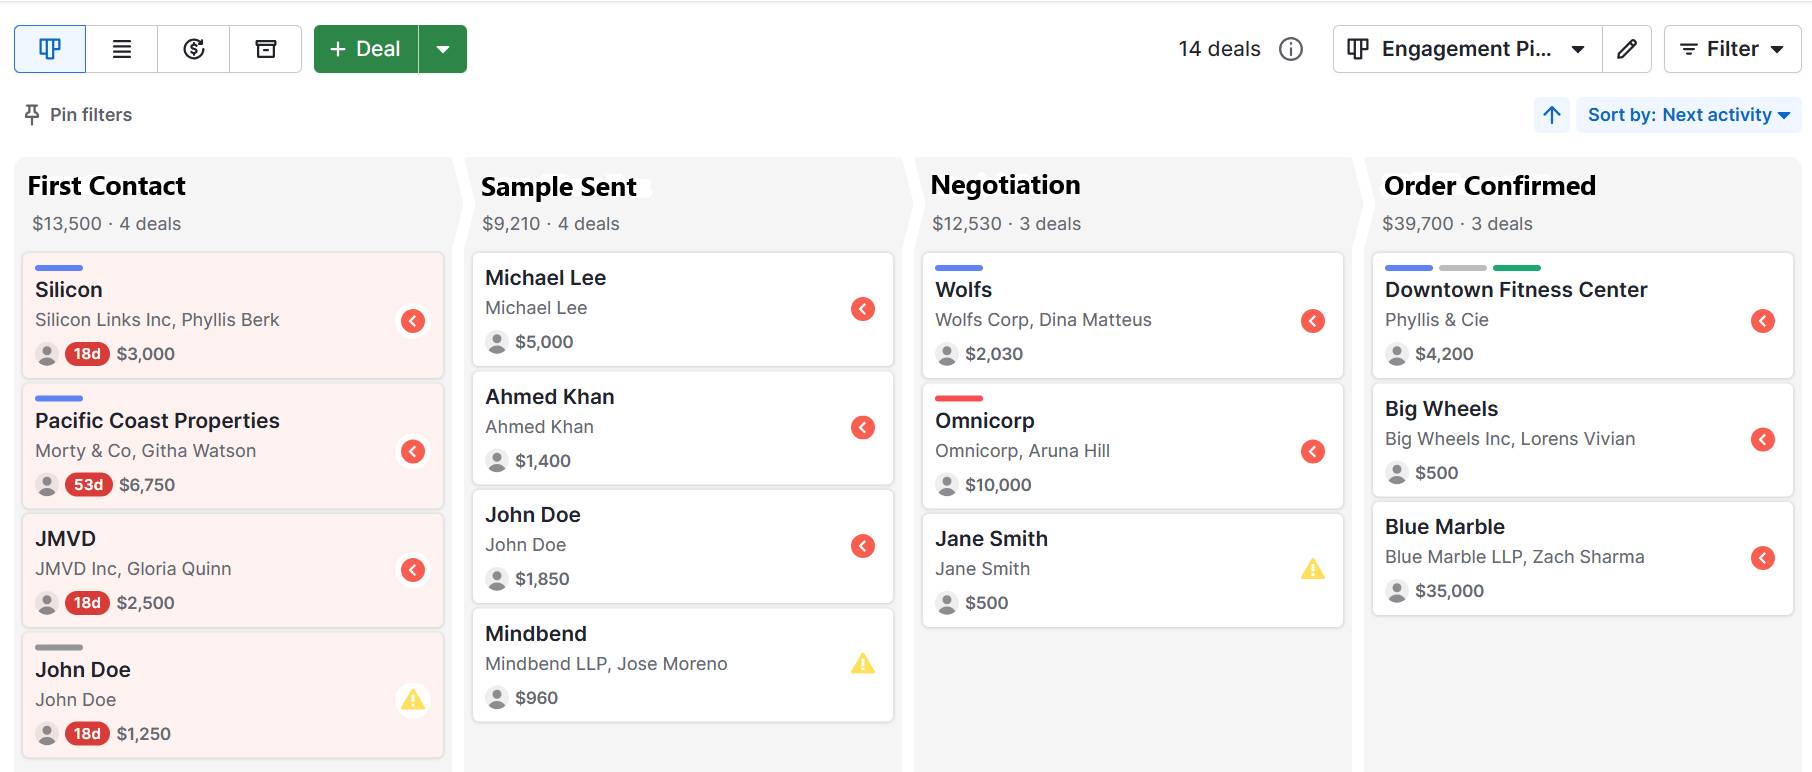Click overdue icon on Downtown Fitness Center
Image resolution: width=1812 pixels, height=772 pixels.
1763,321
